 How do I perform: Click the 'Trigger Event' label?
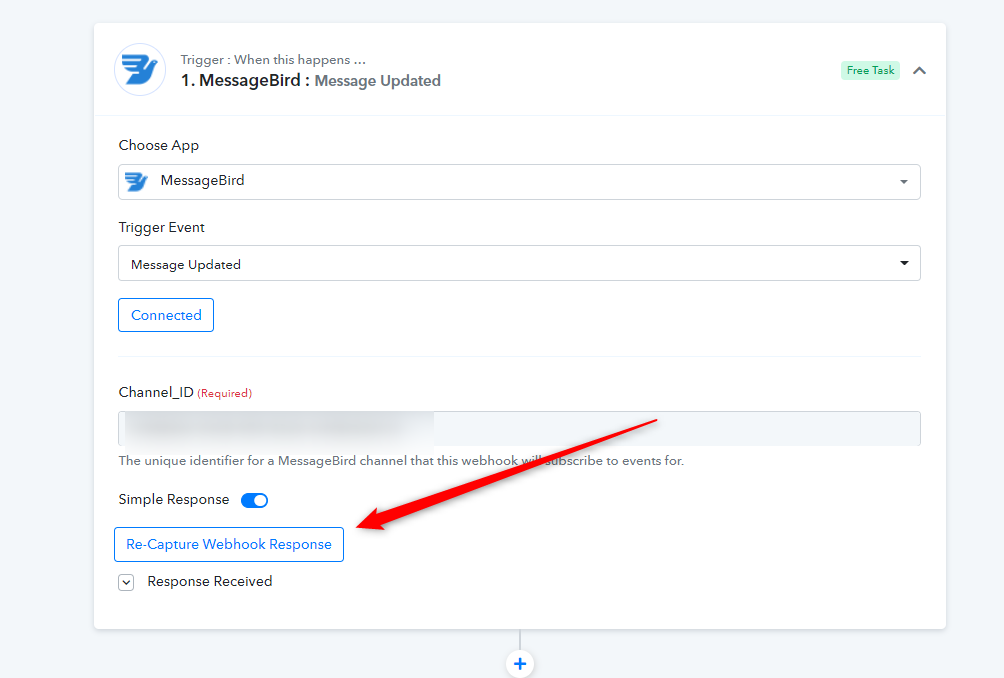pyautogui.click(x=161, y=227)
